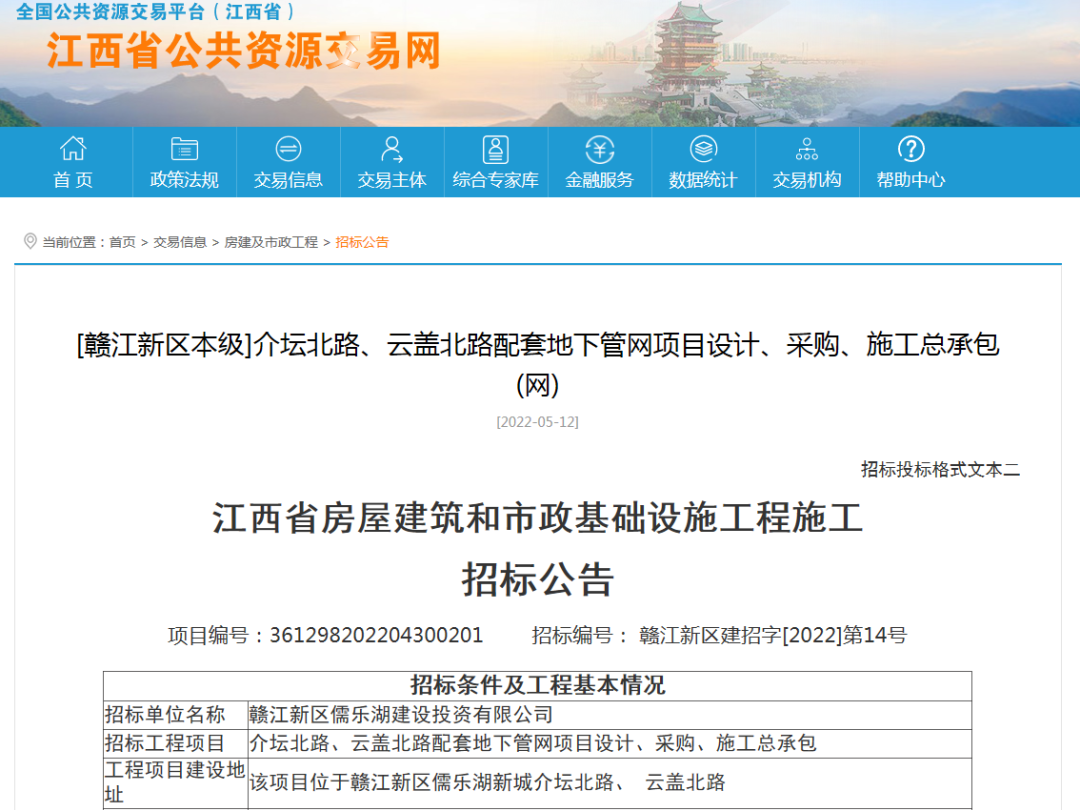Image resolution: width=1080 pixels, height=810 pixels.
Task: Go to 交易信息 in the breadcrumb
Action: tap(180, 242)
